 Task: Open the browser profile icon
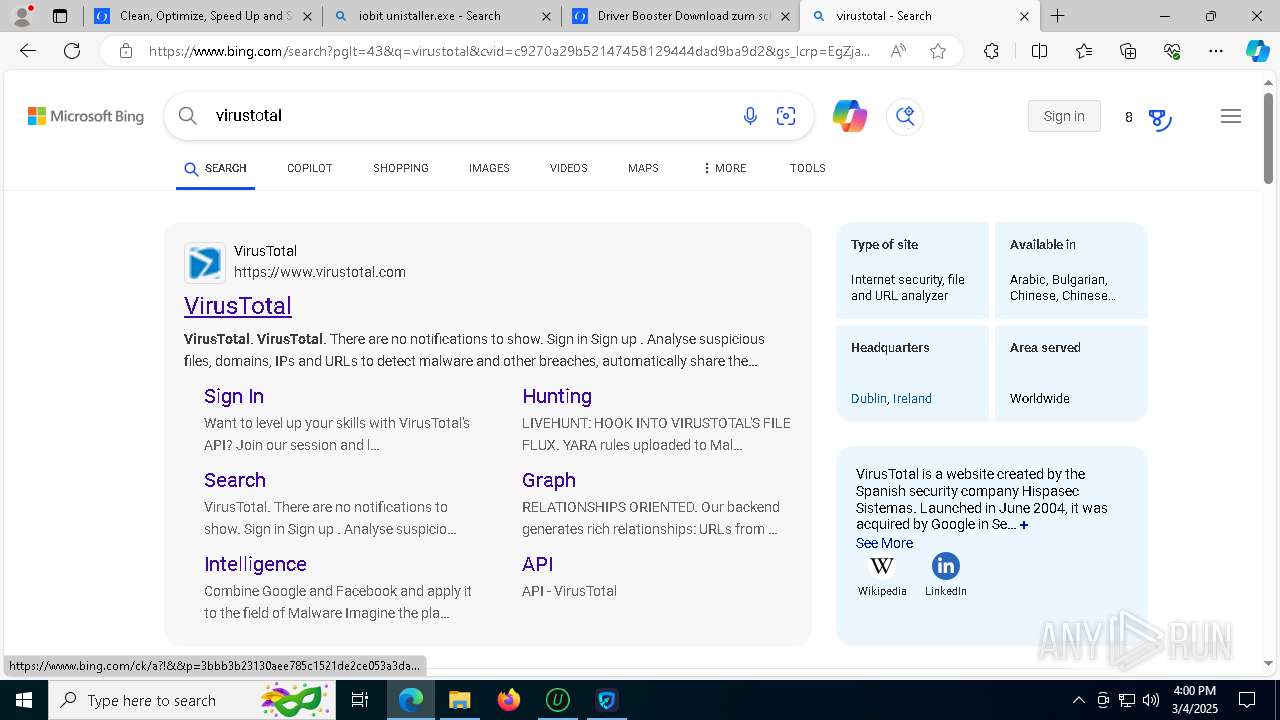(x=22, y=16)
